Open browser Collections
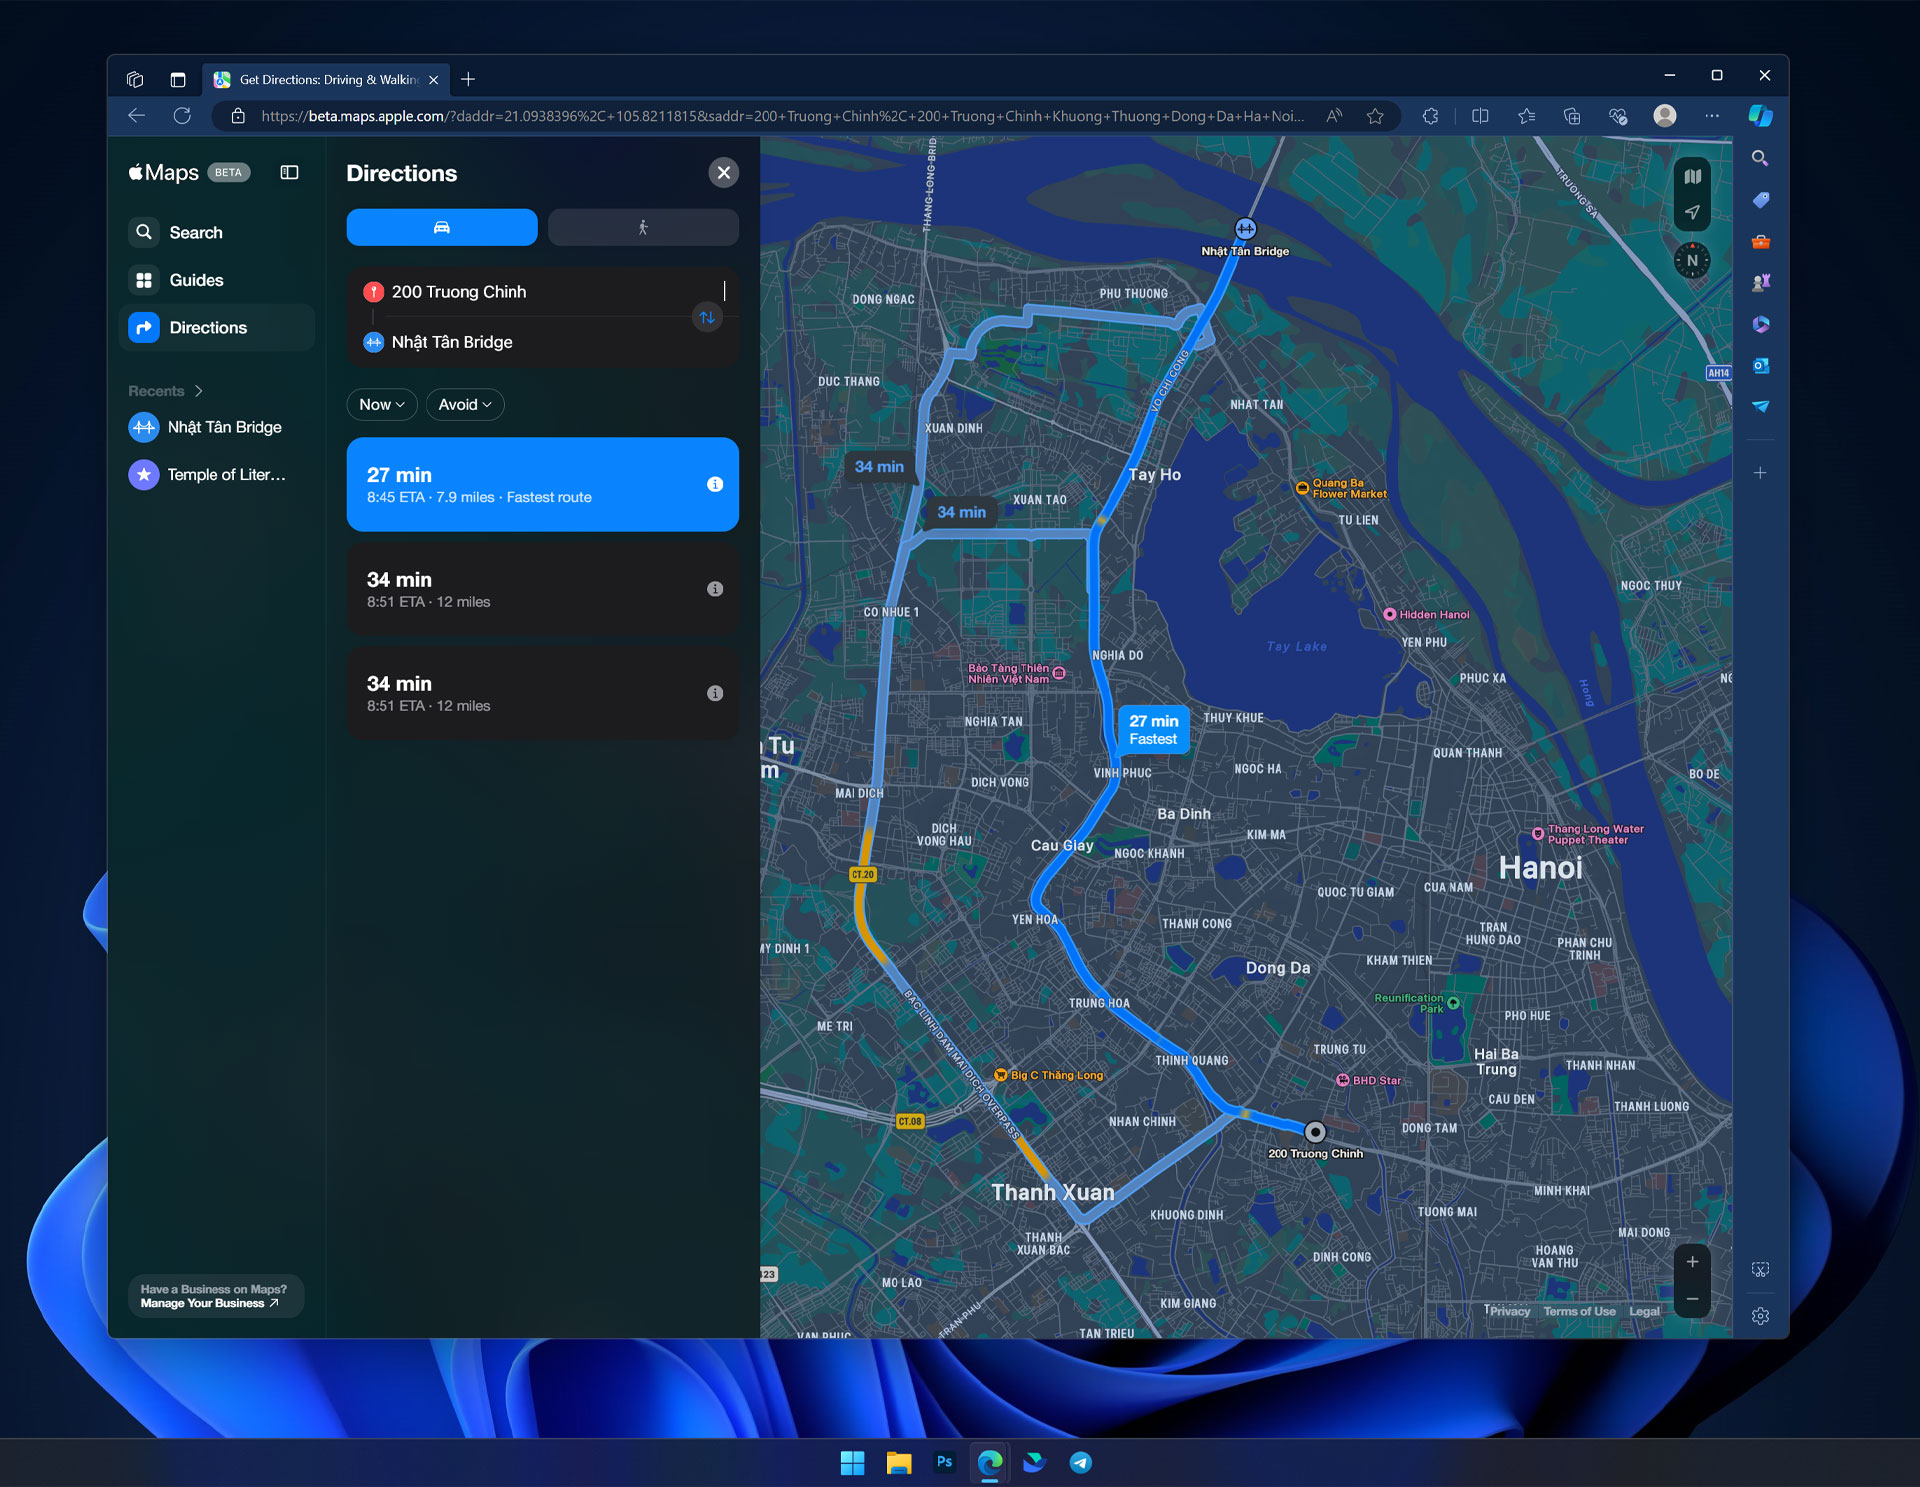 1572,116
